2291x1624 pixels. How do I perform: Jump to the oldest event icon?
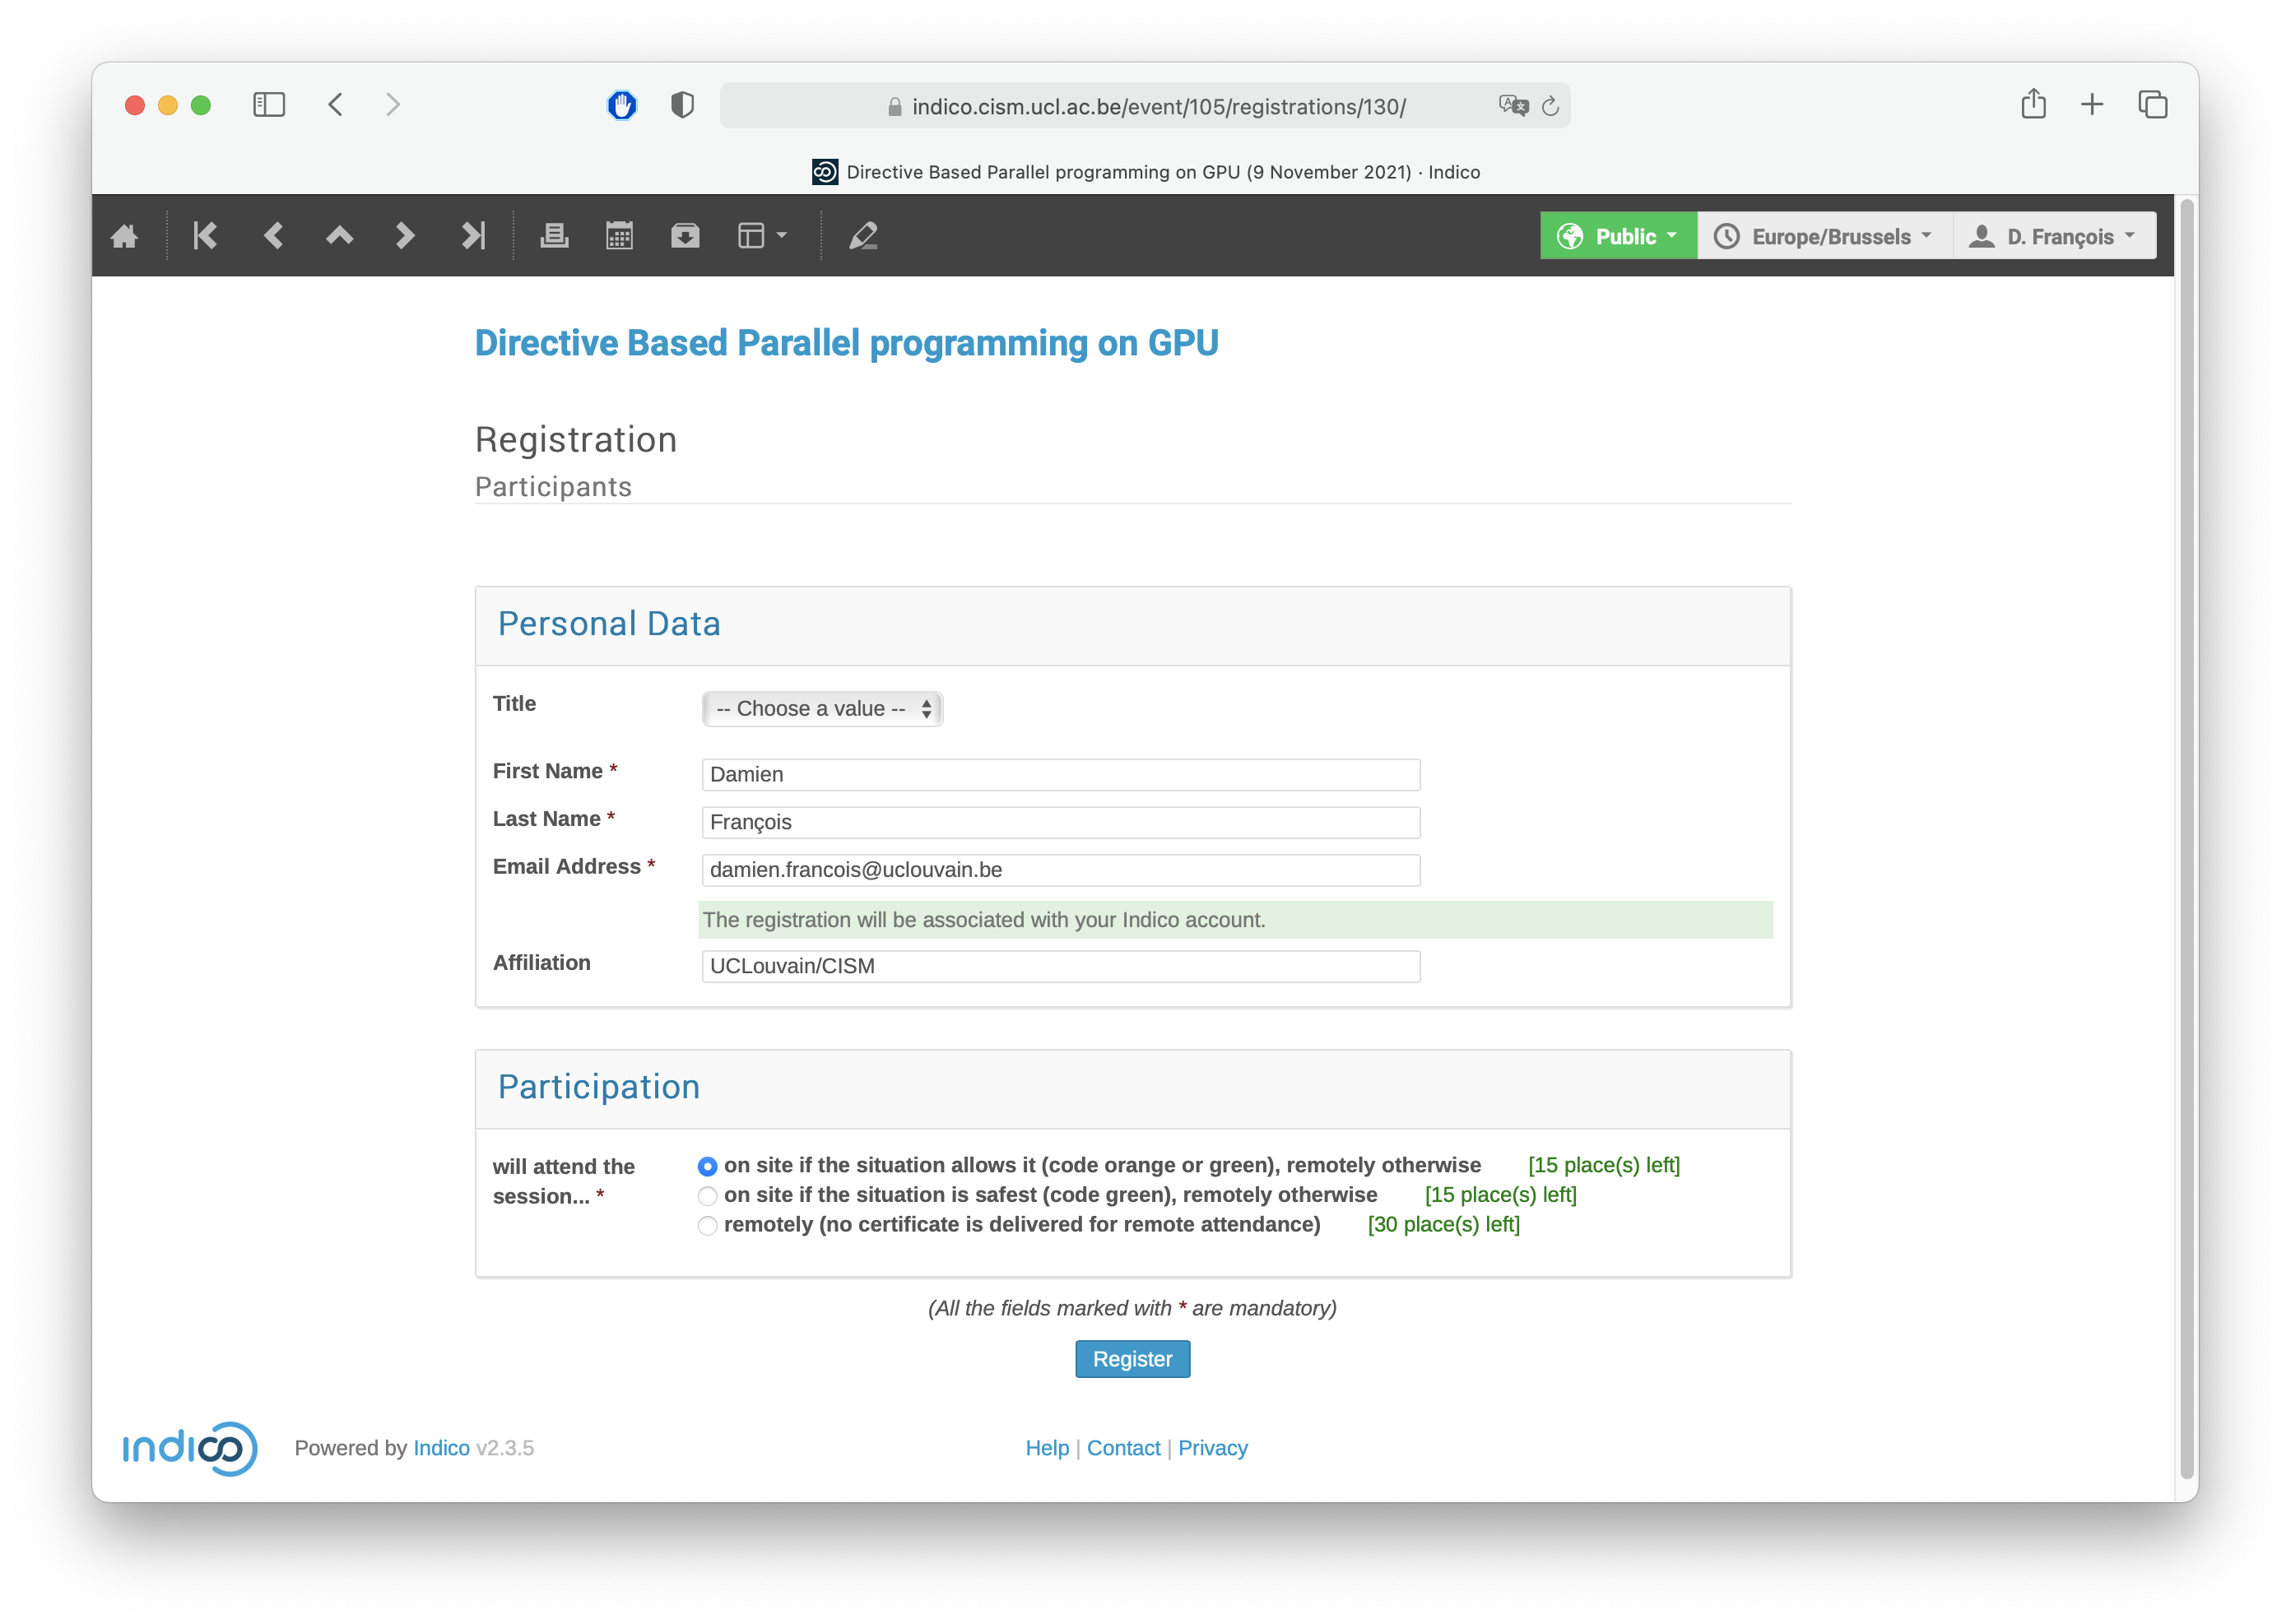click(x=205, y=236)
